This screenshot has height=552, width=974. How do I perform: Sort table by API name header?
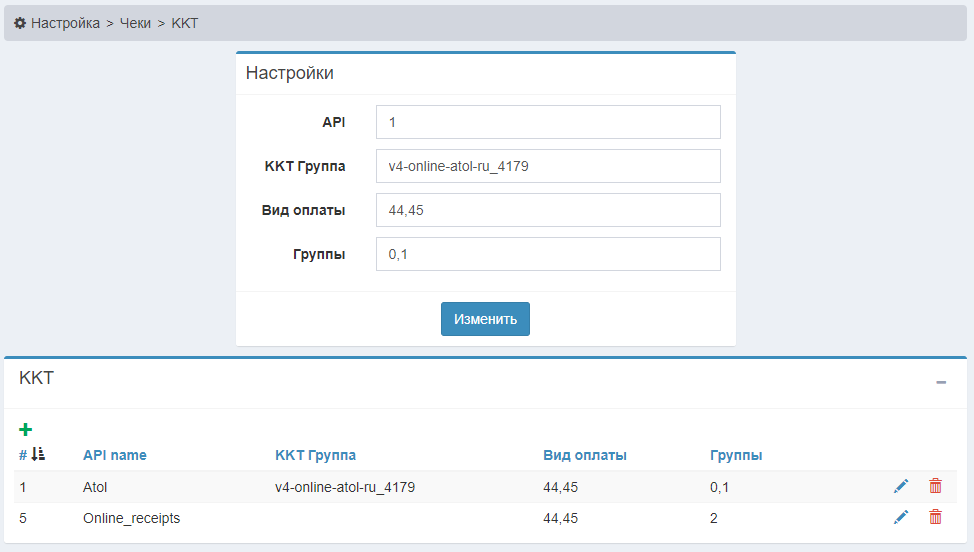[114, 455]
